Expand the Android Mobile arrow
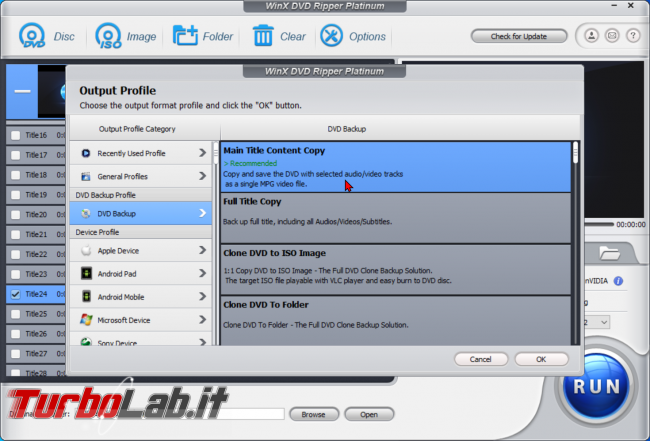 click(x=202, y=296)
